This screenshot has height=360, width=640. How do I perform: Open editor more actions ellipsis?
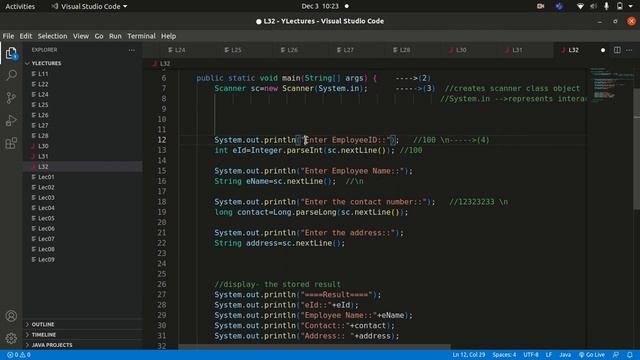[629, 50]
